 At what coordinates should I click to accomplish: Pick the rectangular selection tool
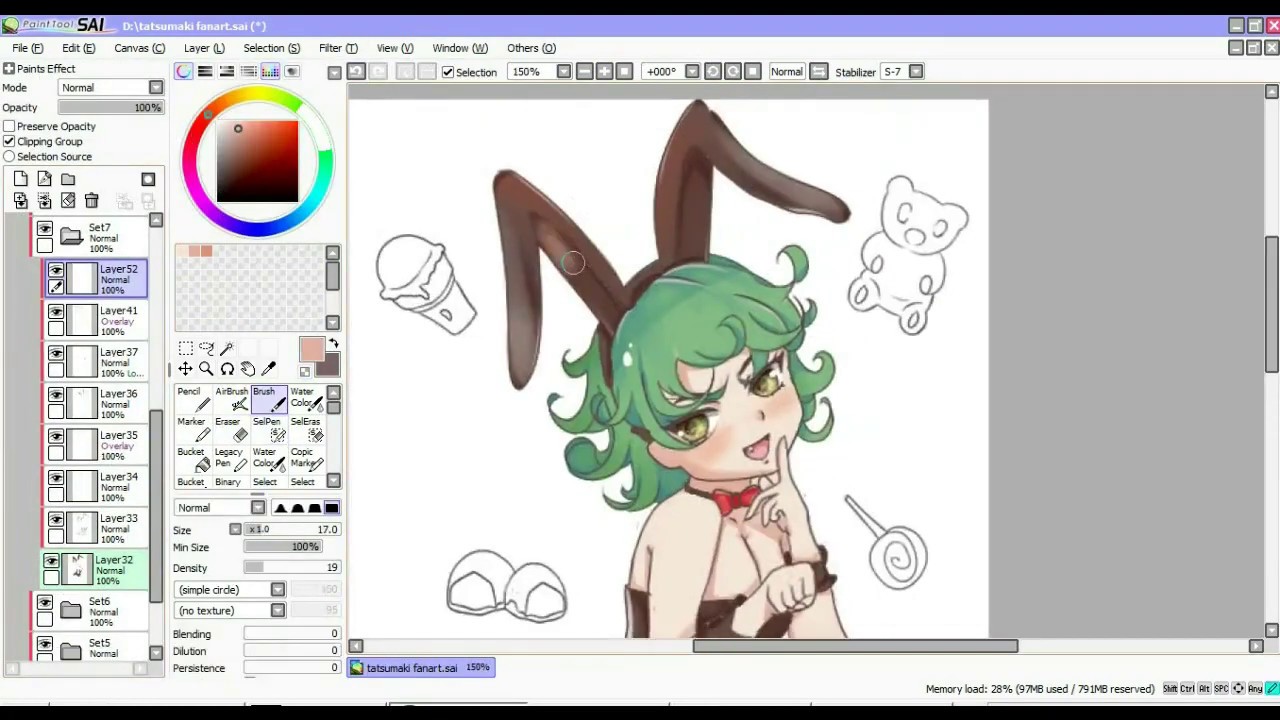[186, 348]
